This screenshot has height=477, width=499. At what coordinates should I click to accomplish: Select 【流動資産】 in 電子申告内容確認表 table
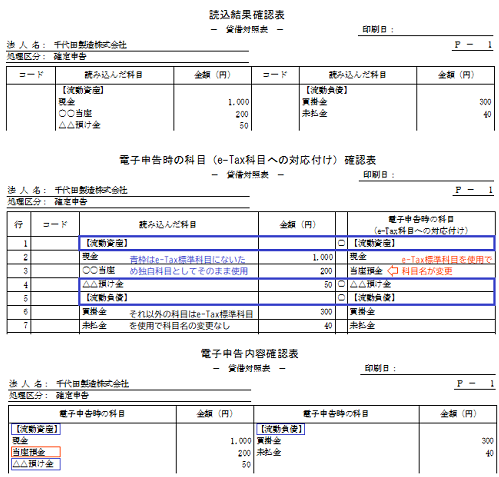36,429
